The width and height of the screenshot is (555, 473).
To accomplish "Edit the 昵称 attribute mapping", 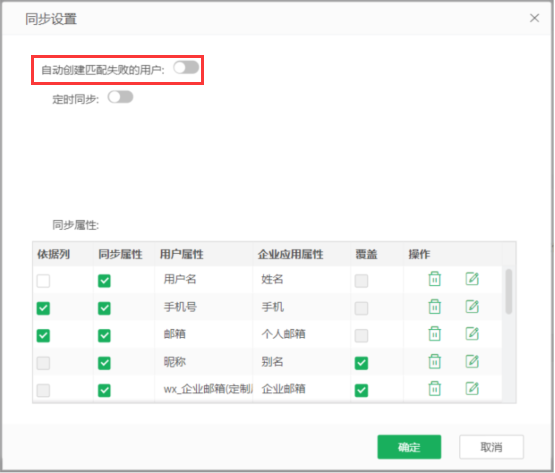I will [x=472, y=361].
